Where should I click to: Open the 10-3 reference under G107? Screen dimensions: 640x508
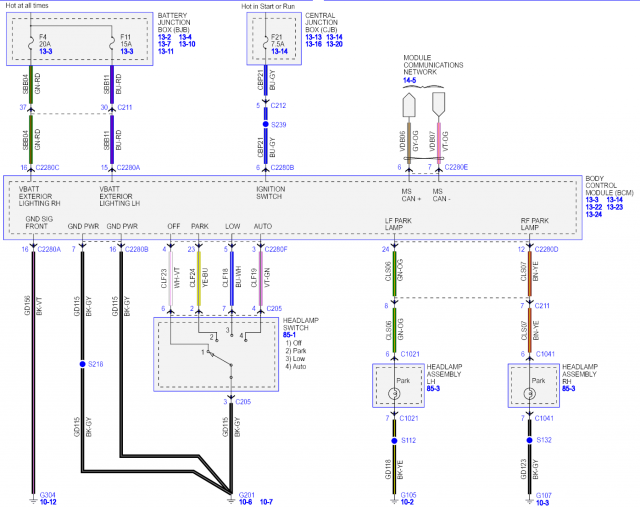click(543, 503)
